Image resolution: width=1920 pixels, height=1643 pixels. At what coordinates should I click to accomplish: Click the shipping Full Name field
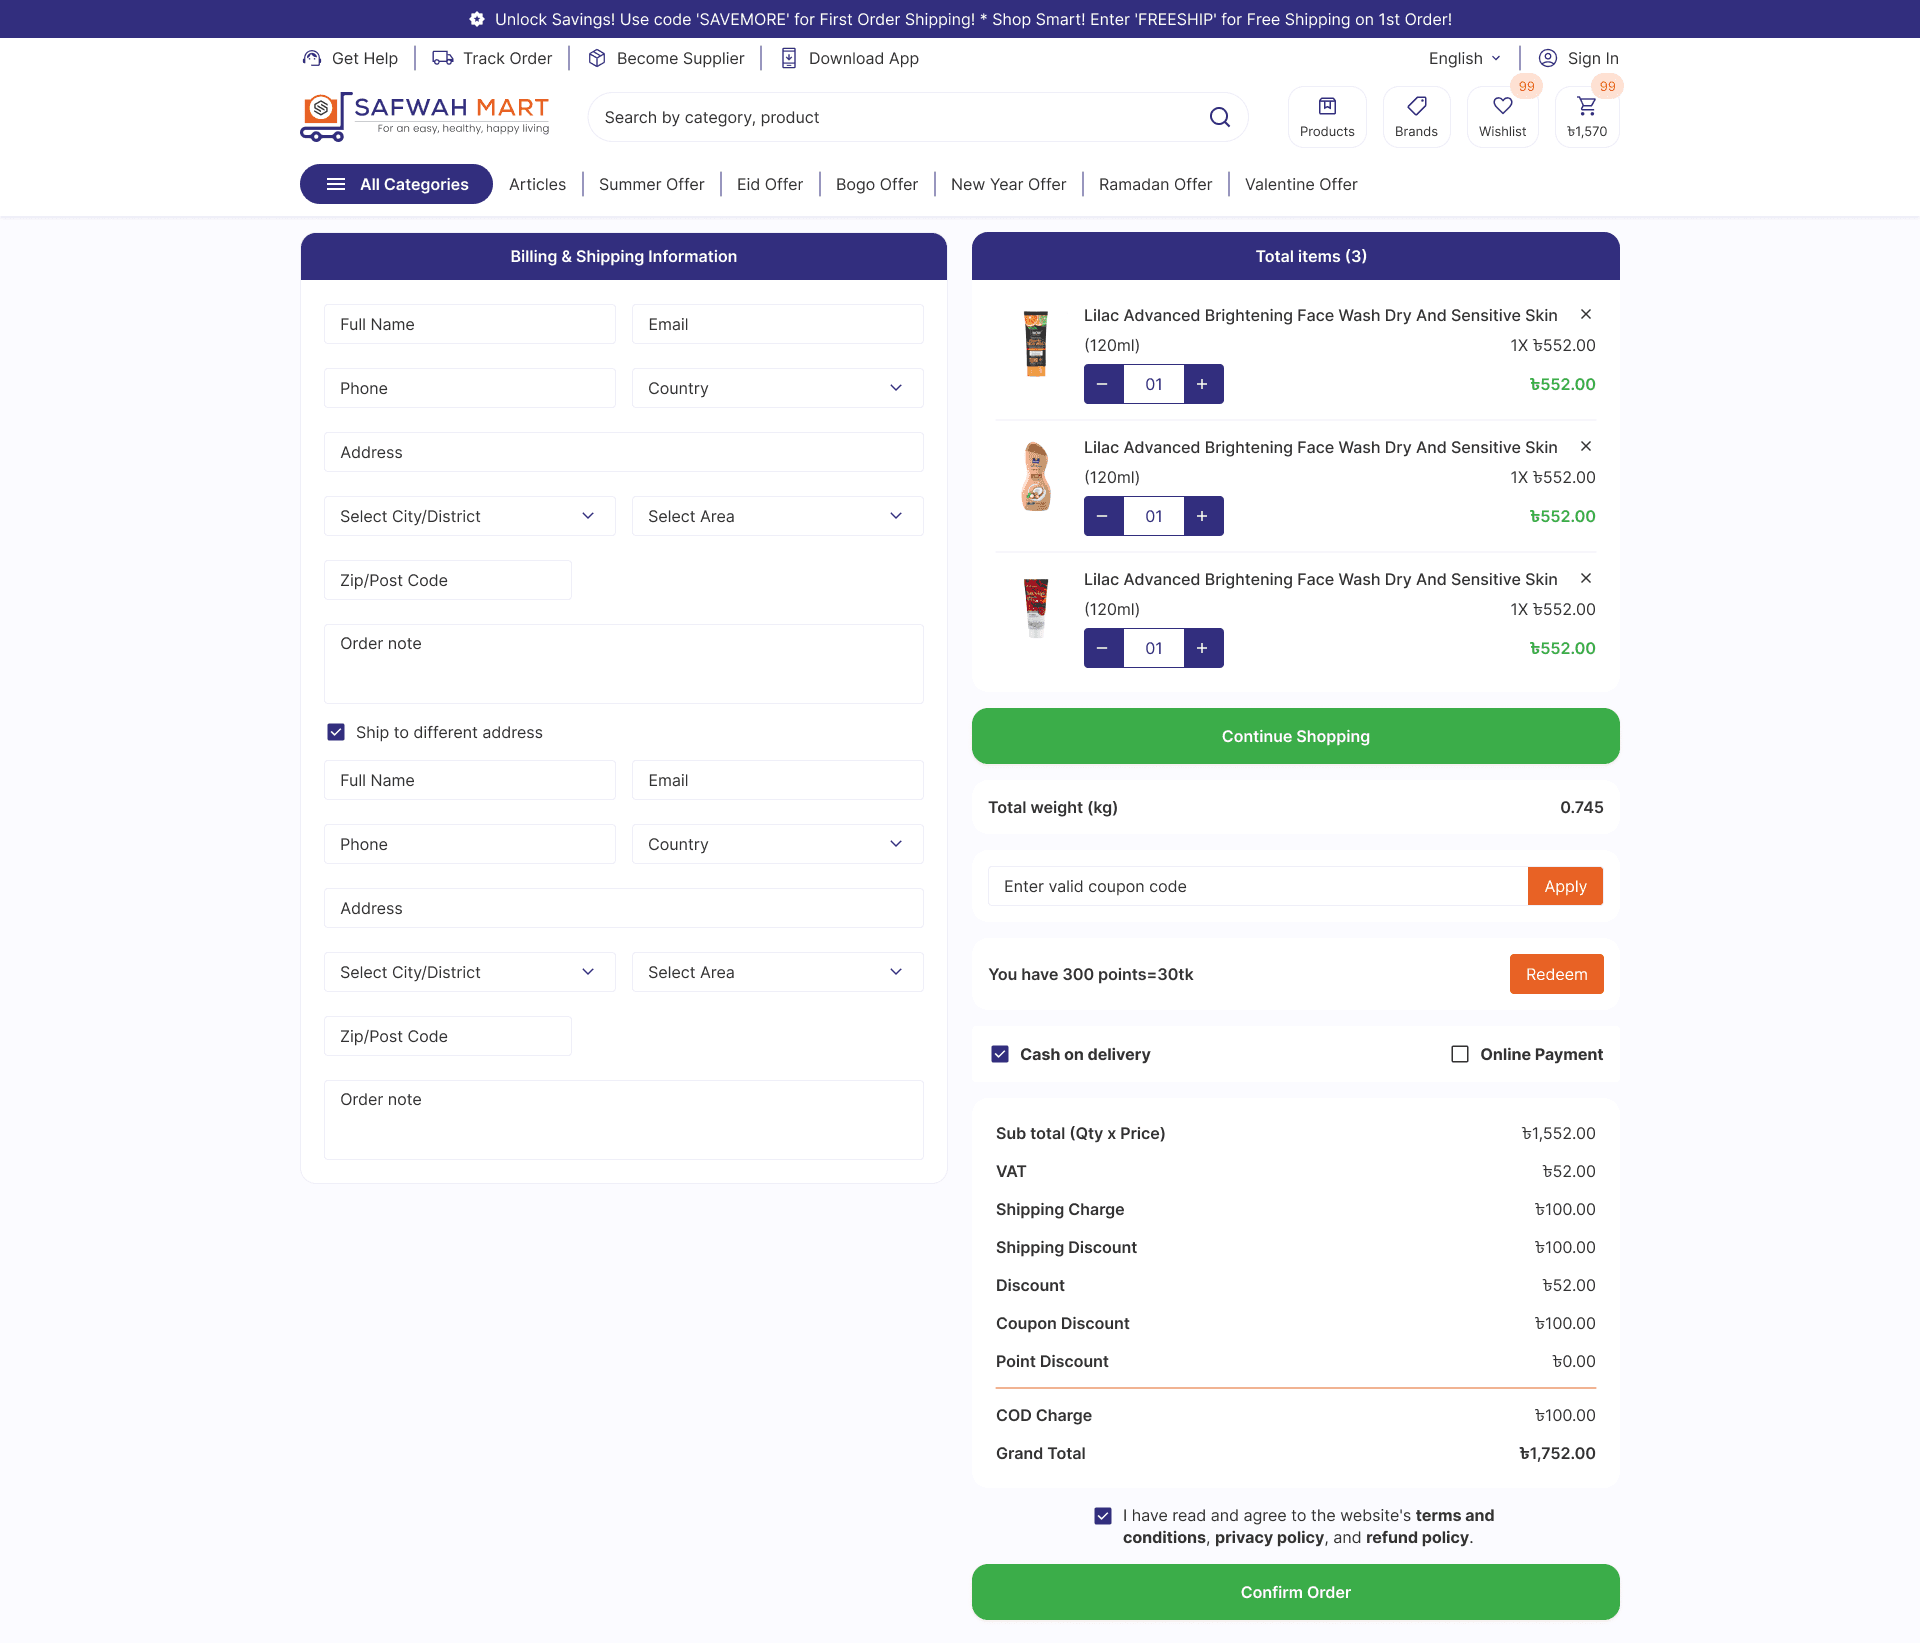470,780
